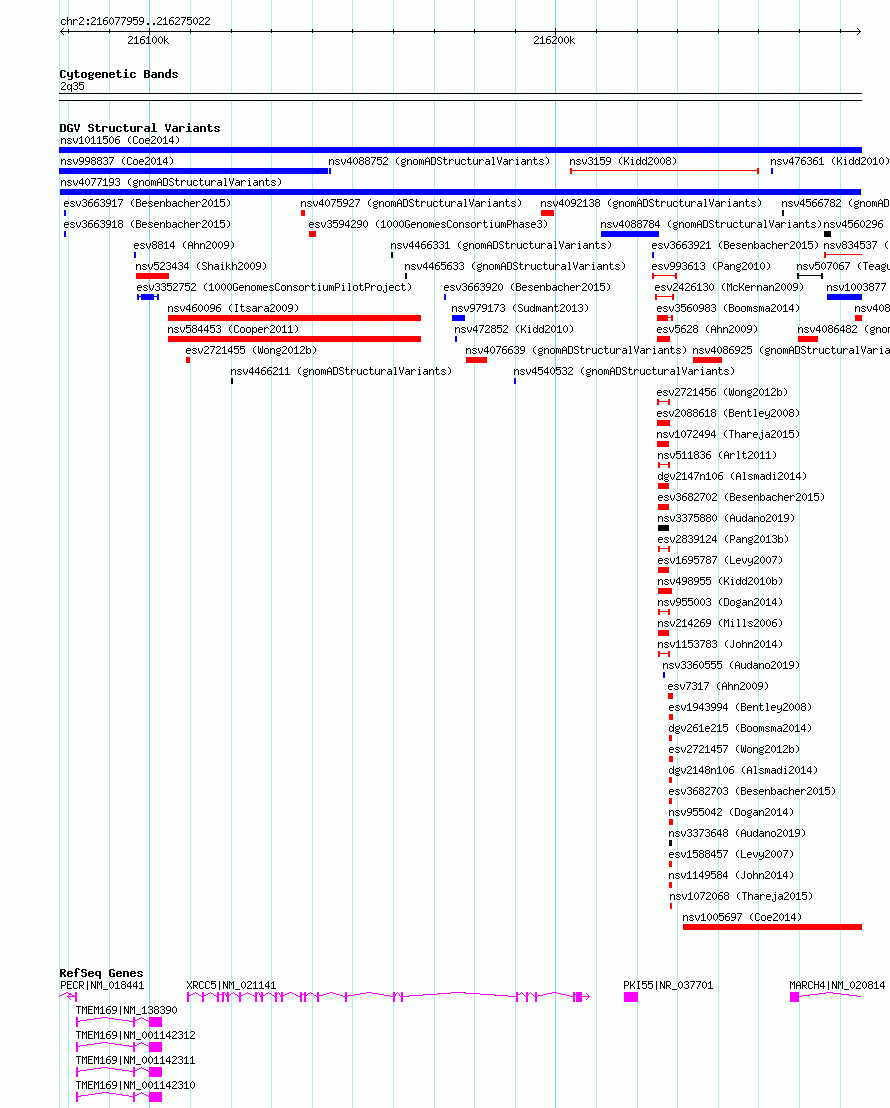Click MARCH4|NM_020814 gene label

(x=837, y=986)
